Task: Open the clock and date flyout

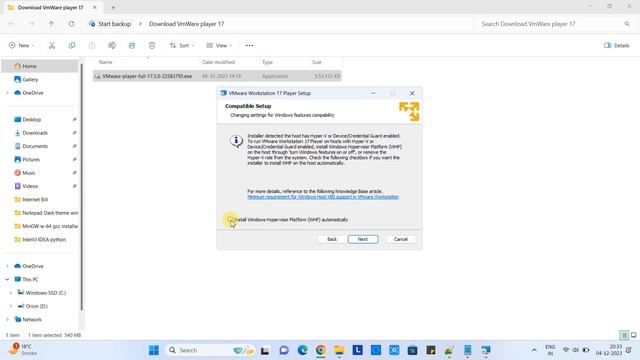Action: click(609, 350)
